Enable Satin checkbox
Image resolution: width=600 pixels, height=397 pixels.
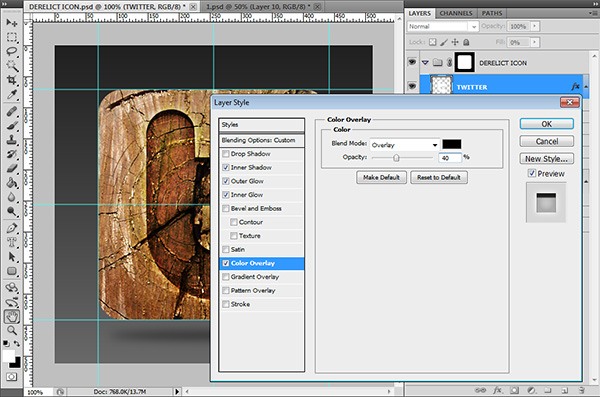click(x=226, y=249)
